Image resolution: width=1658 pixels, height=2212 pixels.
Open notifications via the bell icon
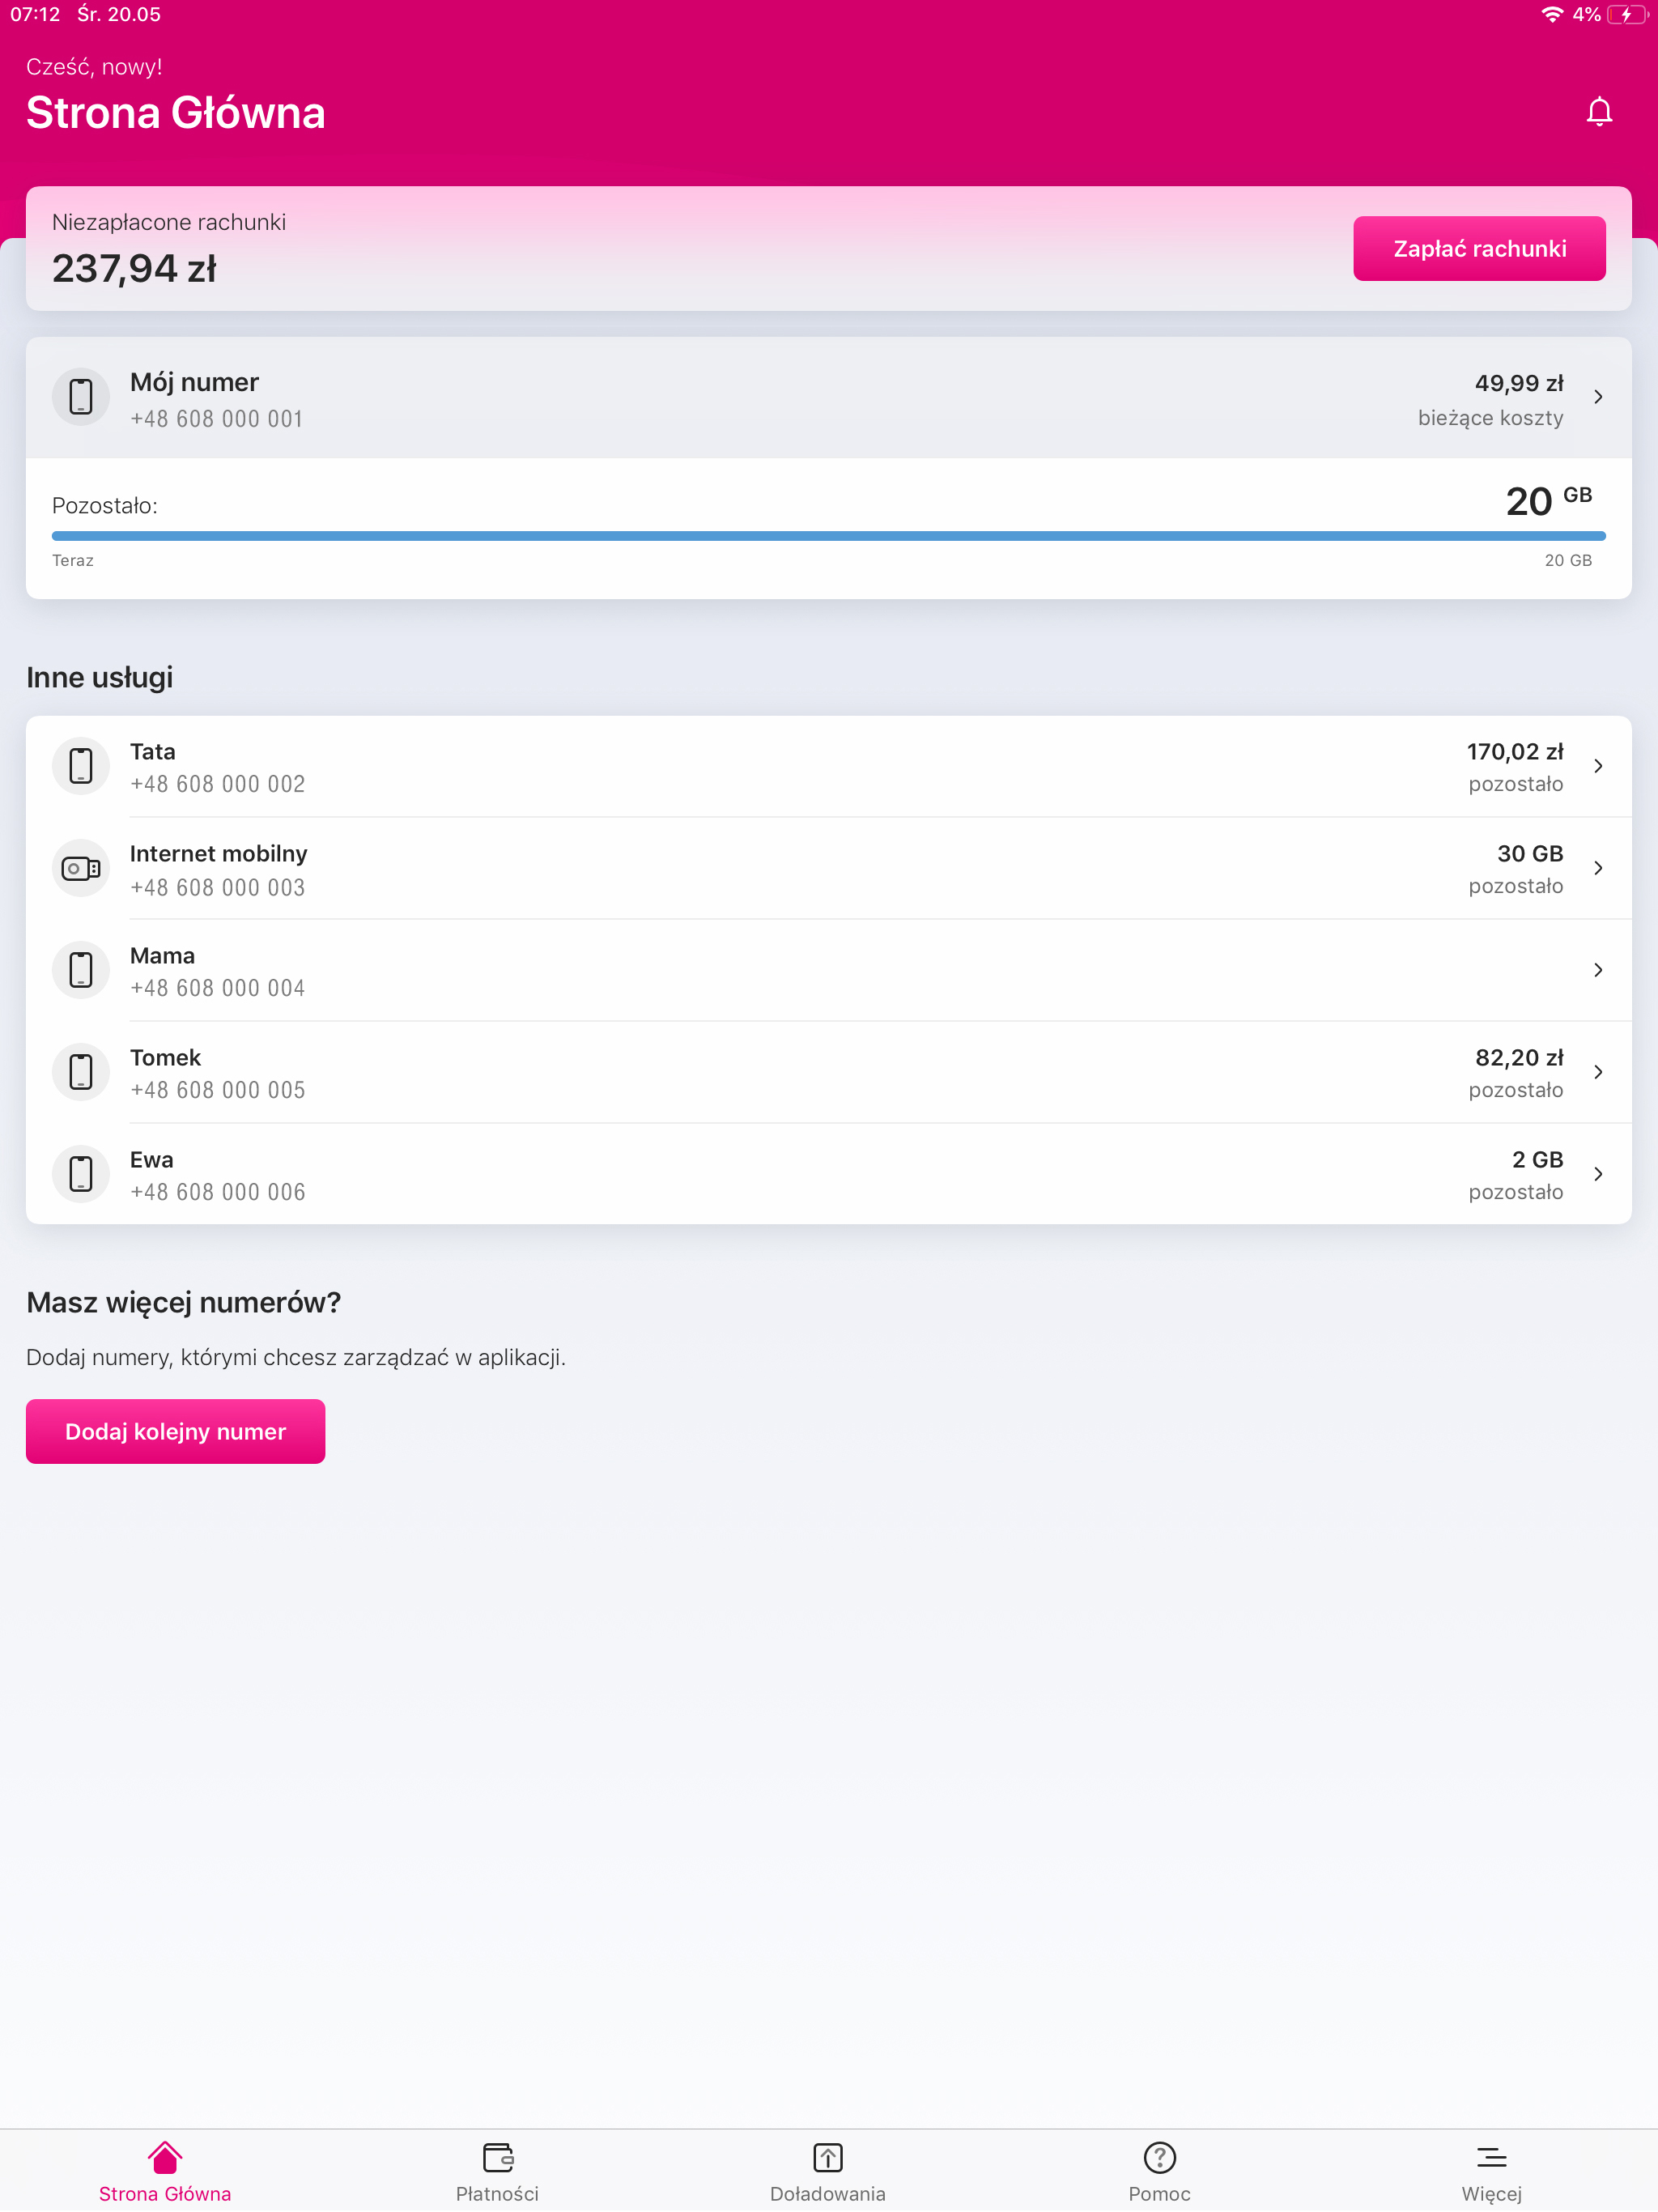click(x=1598, y=112)
